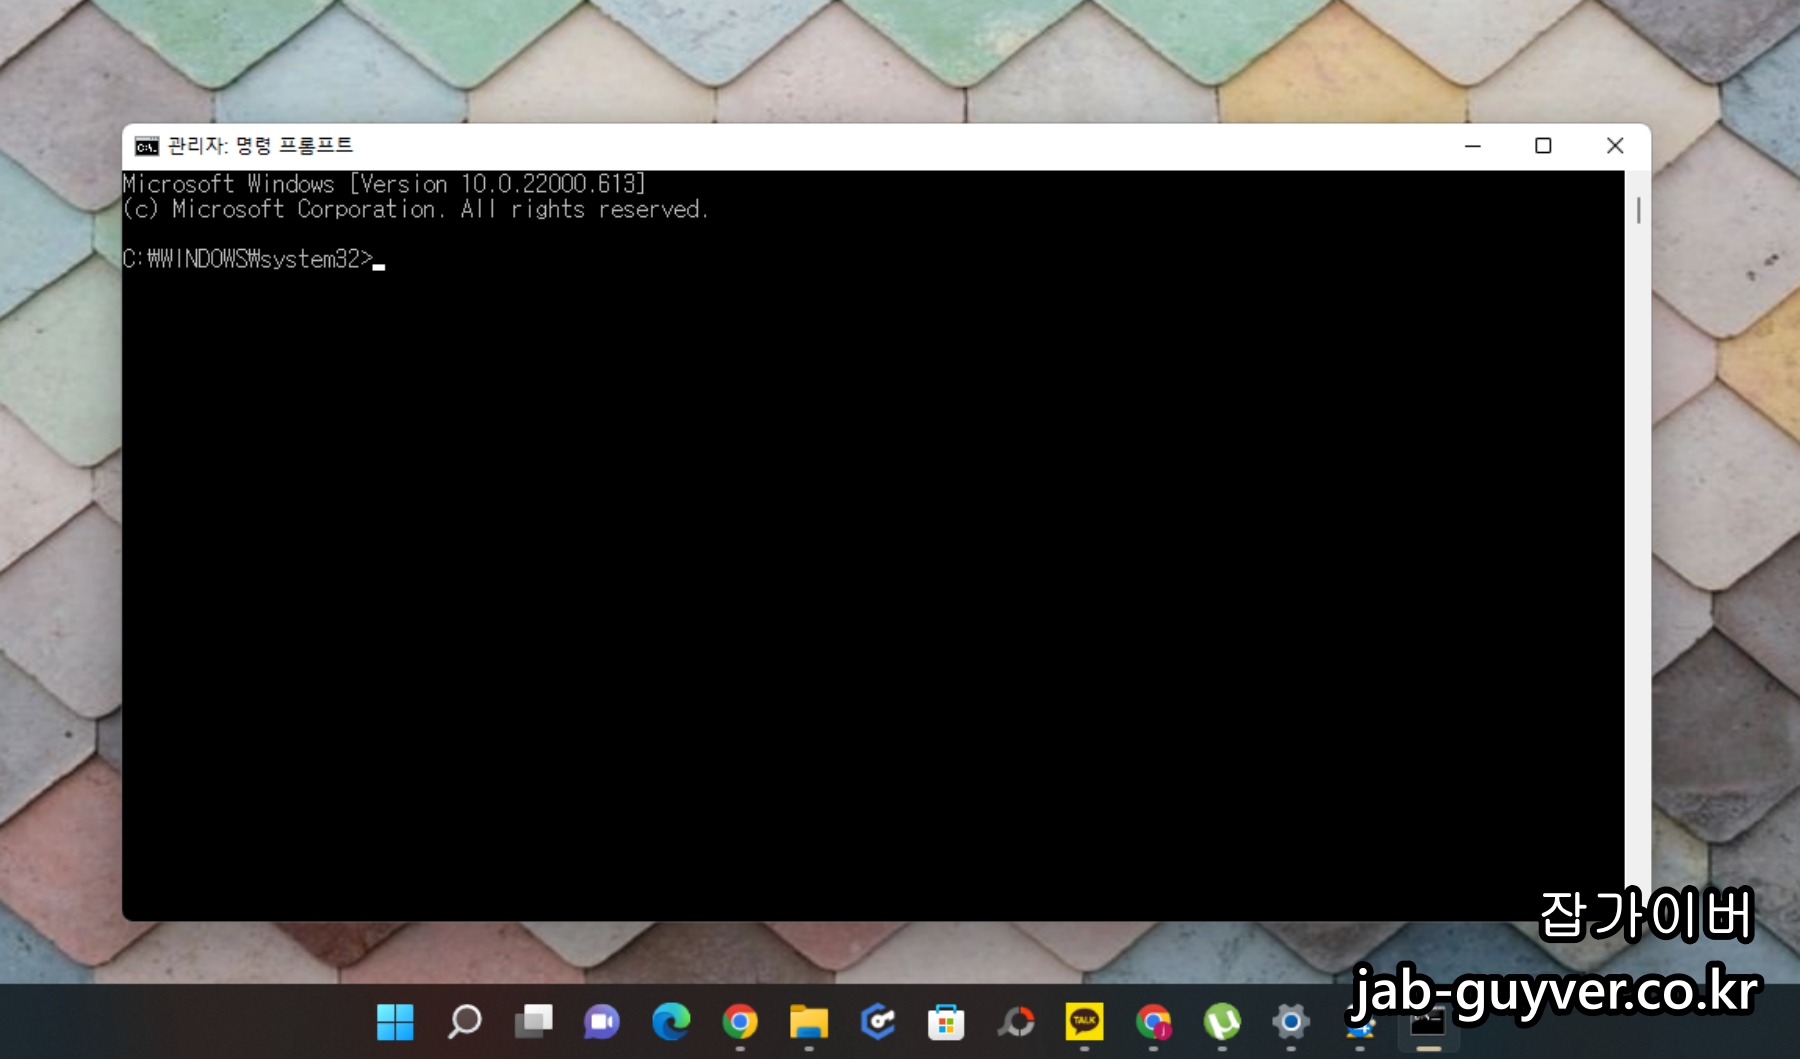Open File Explorer from taskbar

pos(809,1022)
